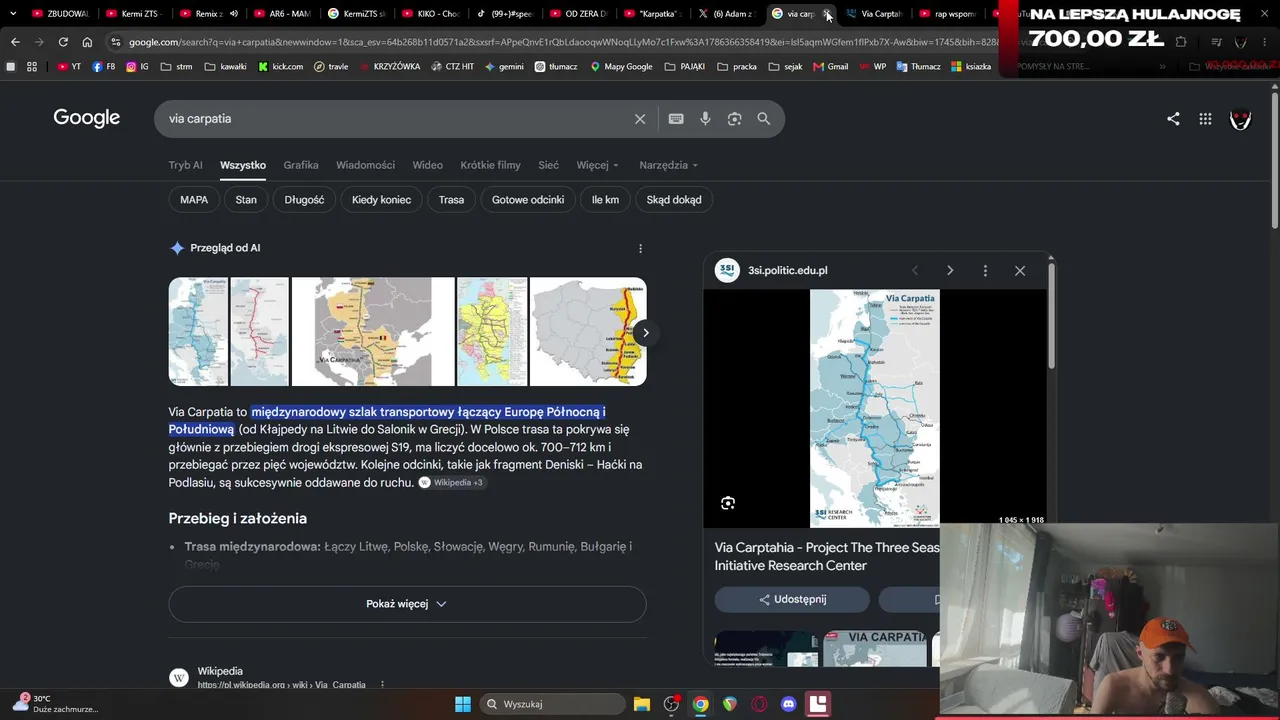
Task: Open the Chrome home page button
Action: point(87,42)
